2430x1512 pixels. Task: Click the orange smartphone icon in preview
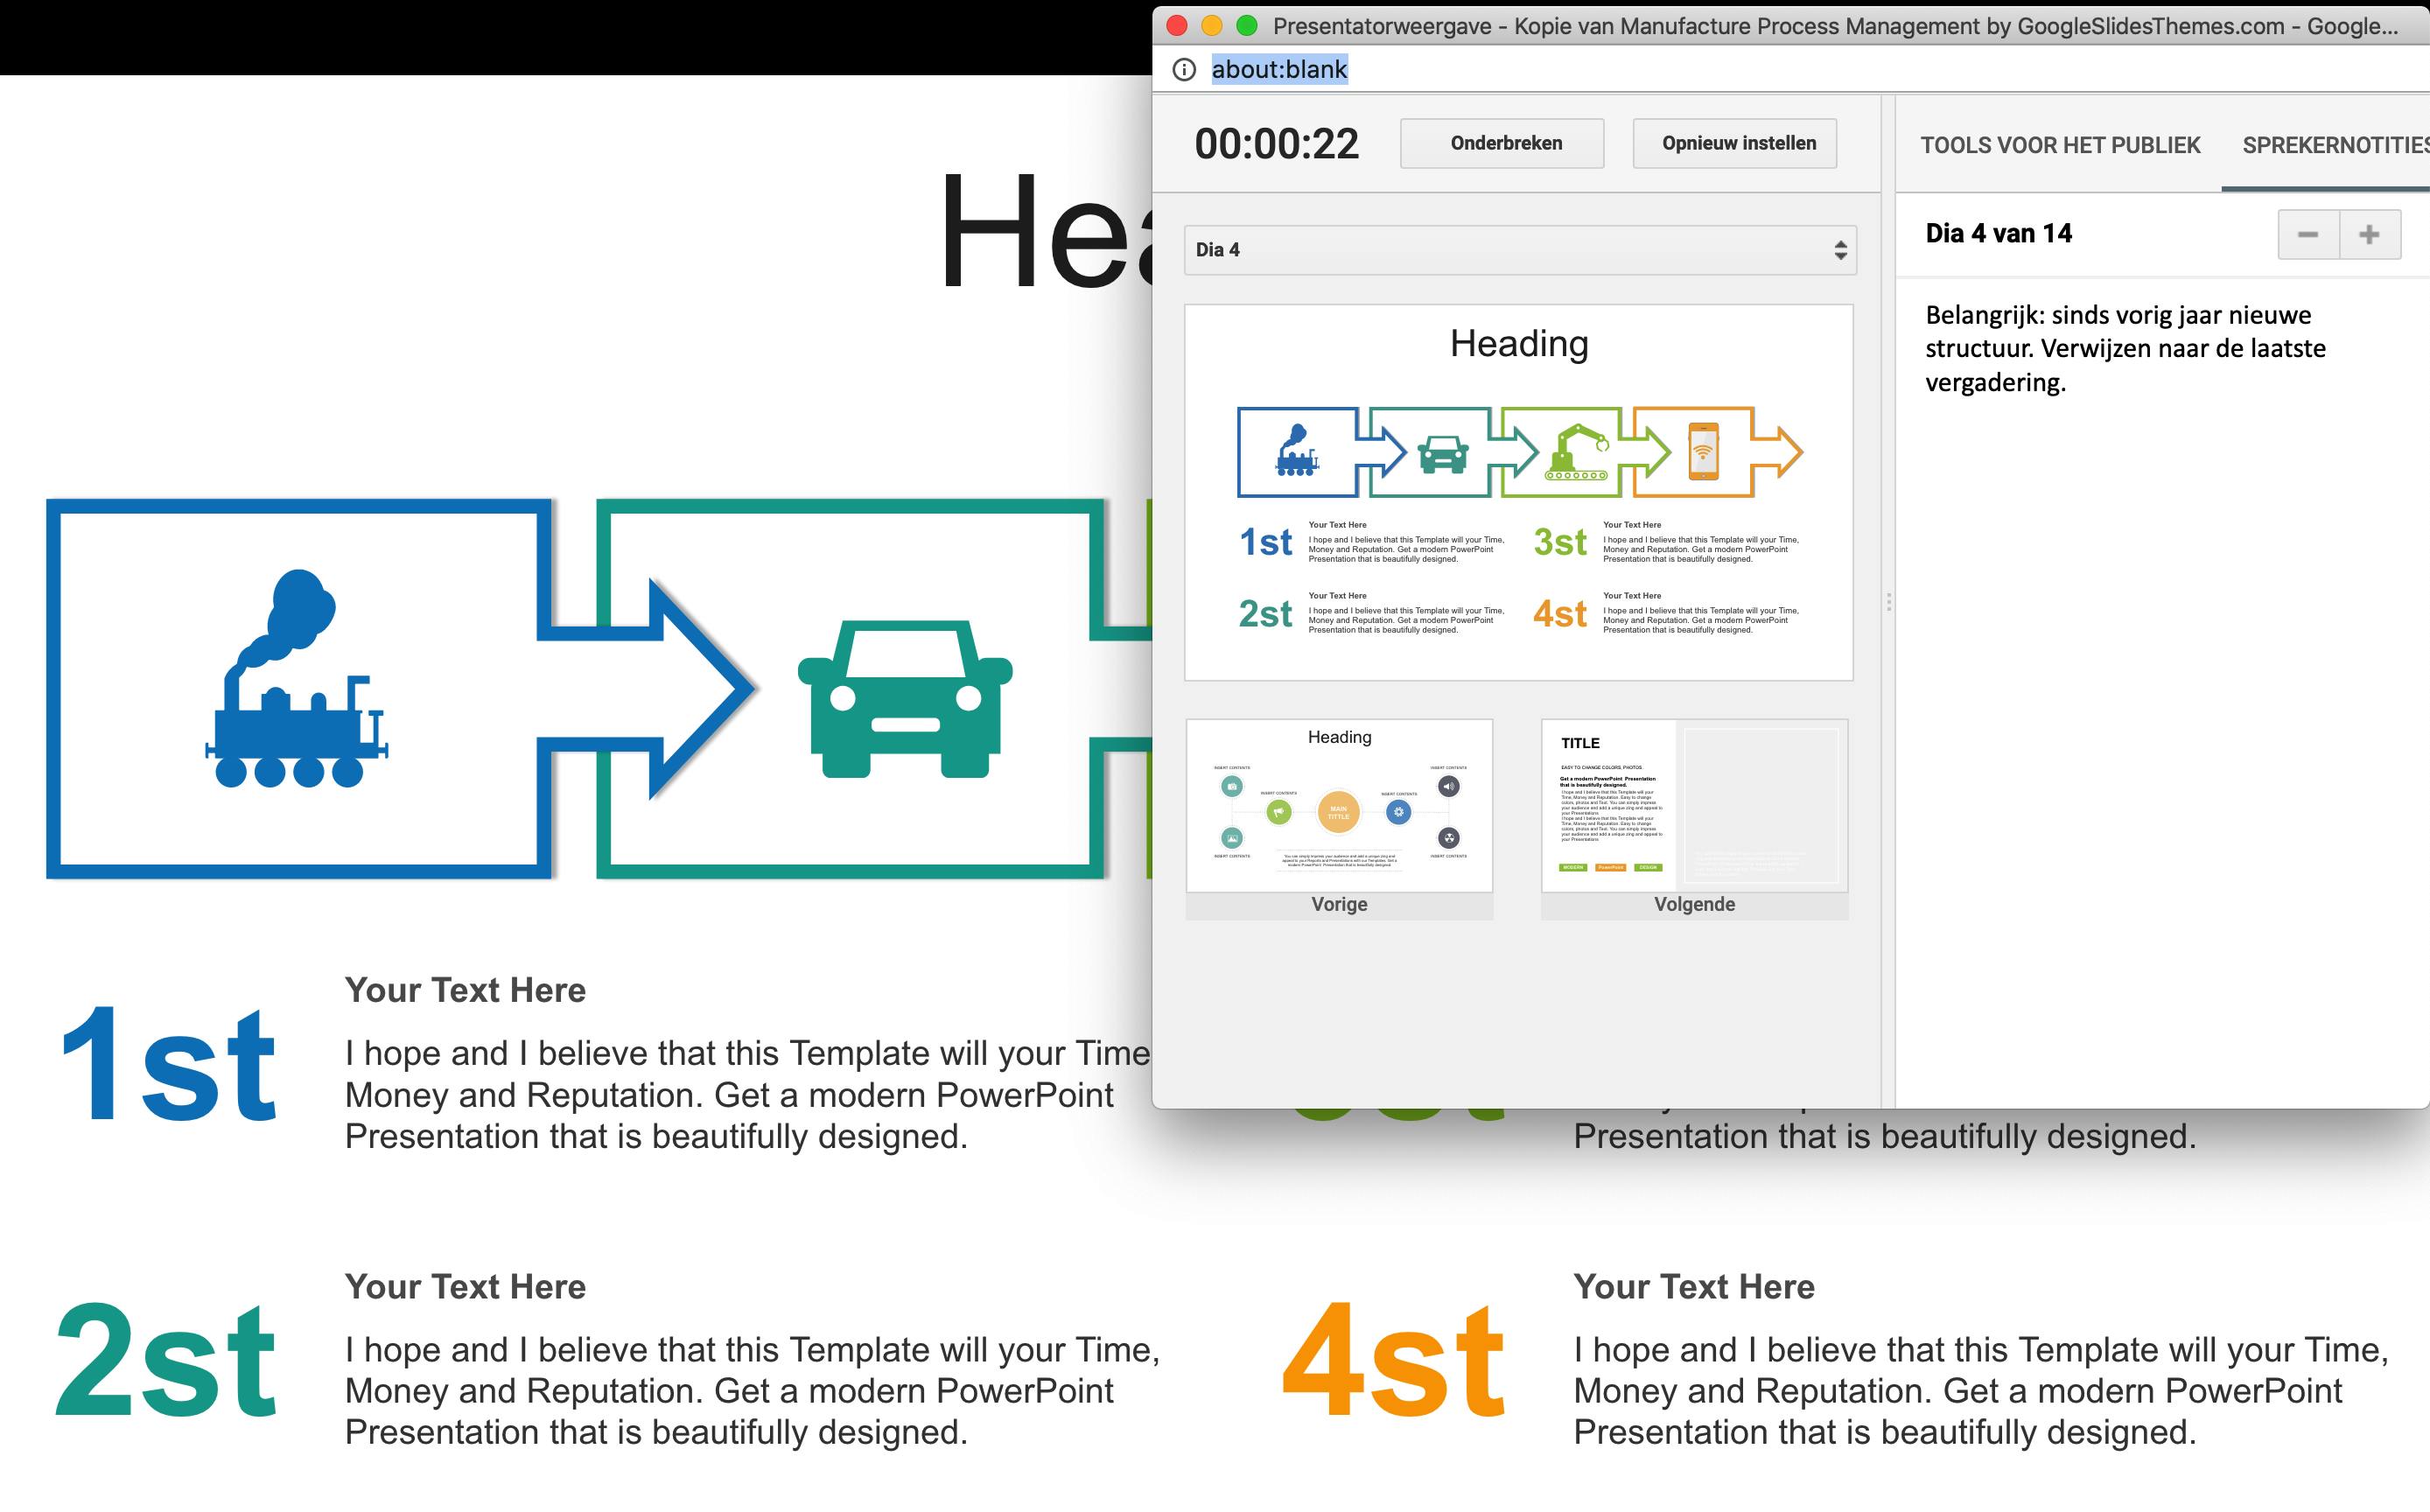[x=1703, y=452]
